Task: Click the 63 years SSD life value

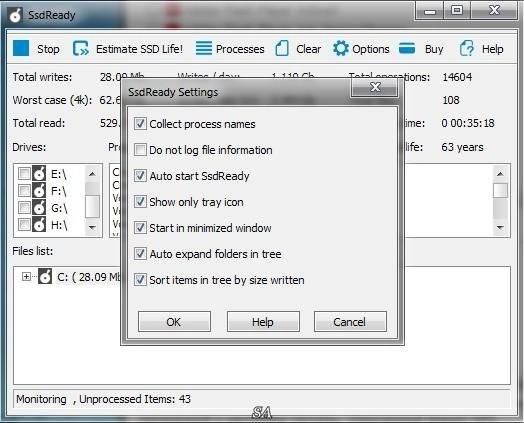Action: [x=462, y=147]
